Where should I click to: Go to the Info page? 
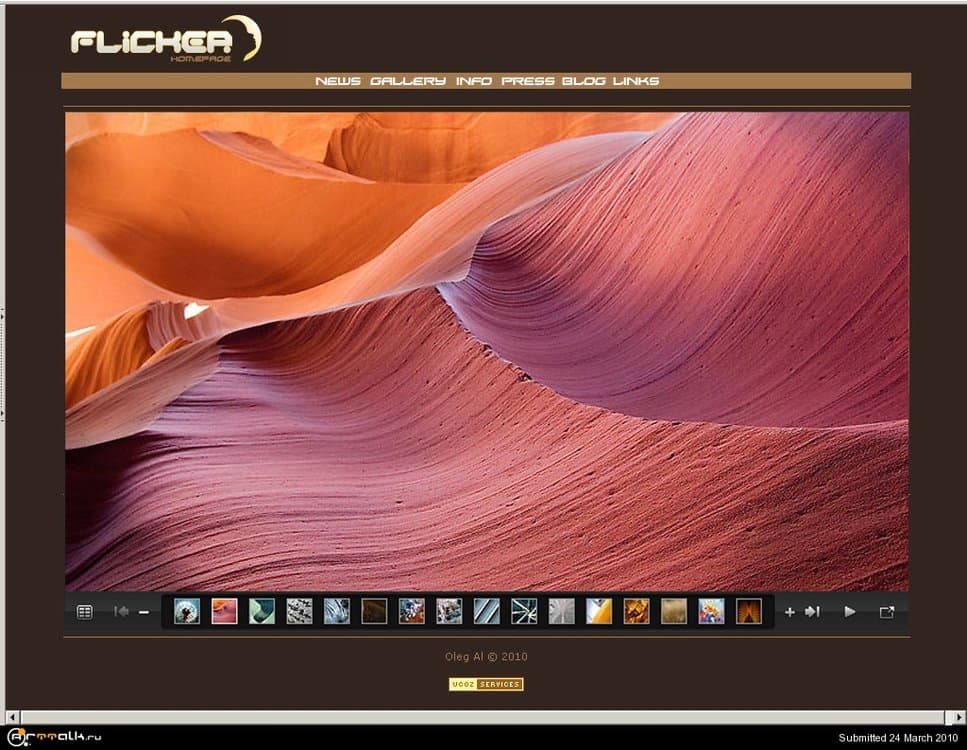(x=474, y=81)
